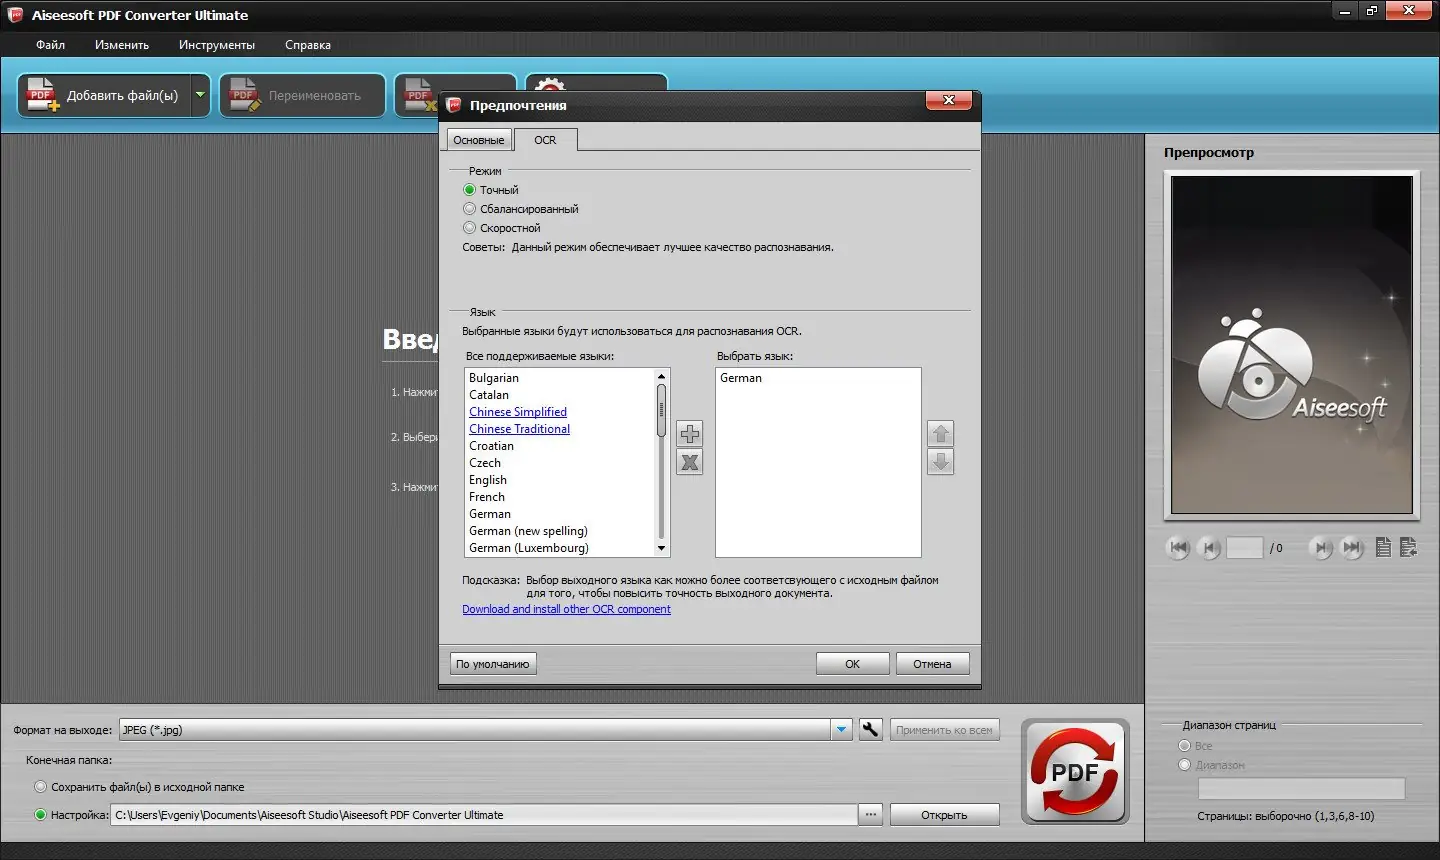Jump to the first preview page

pos(1178,548)
